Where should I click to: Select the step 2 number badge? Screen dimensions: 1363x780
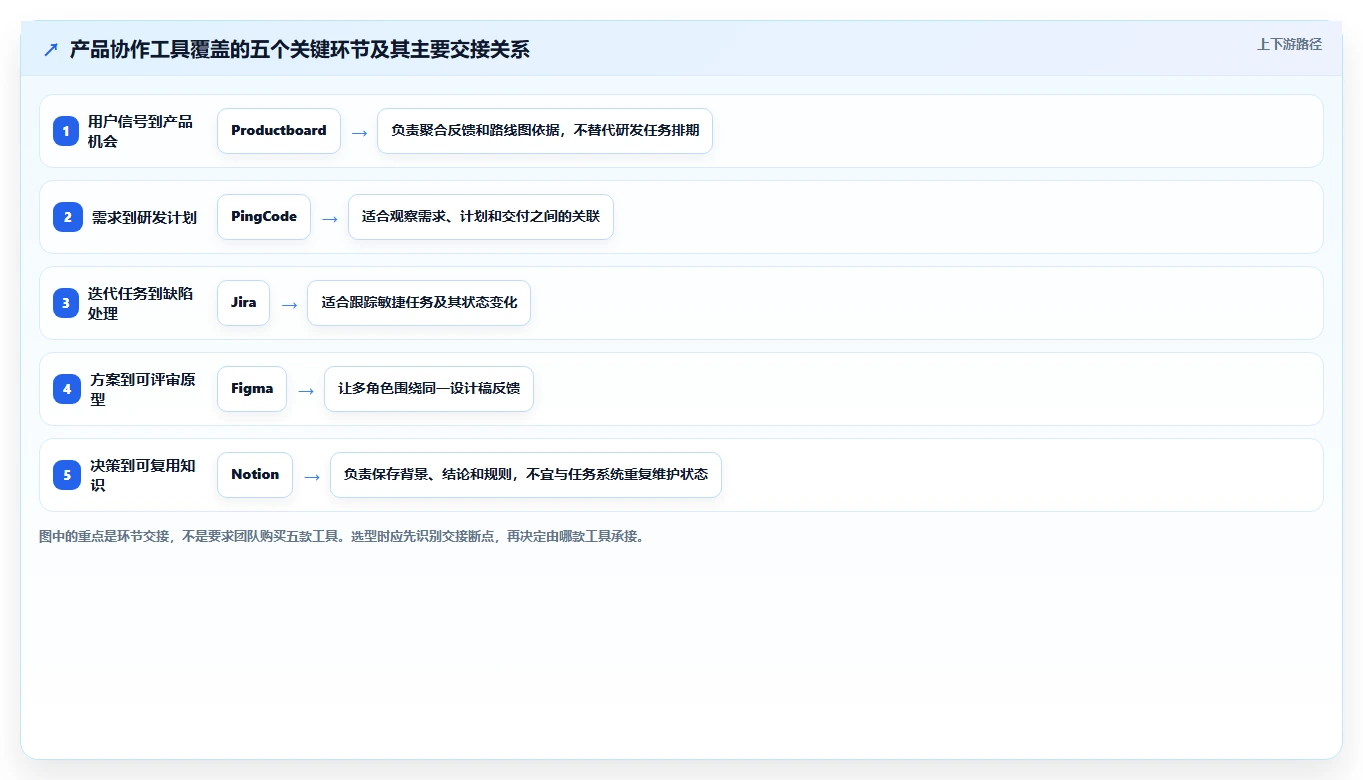click(66, 217)
